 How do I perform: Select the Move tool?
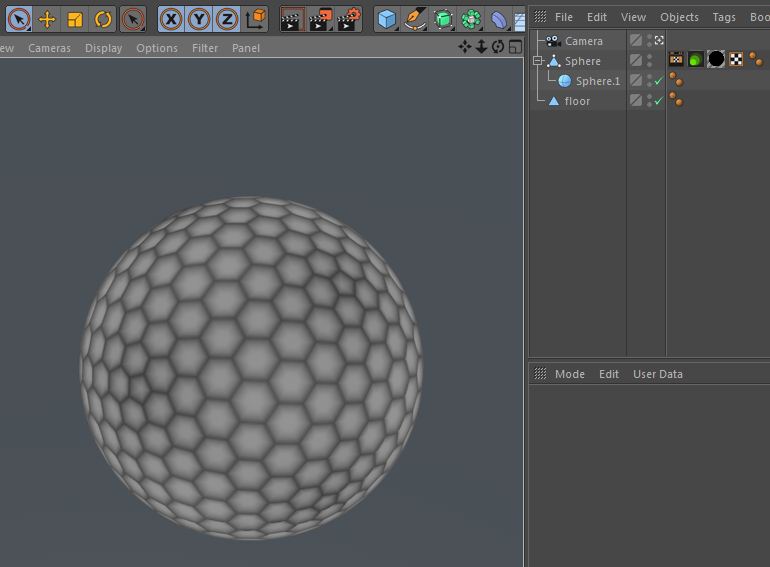click(x=47, y=19)
